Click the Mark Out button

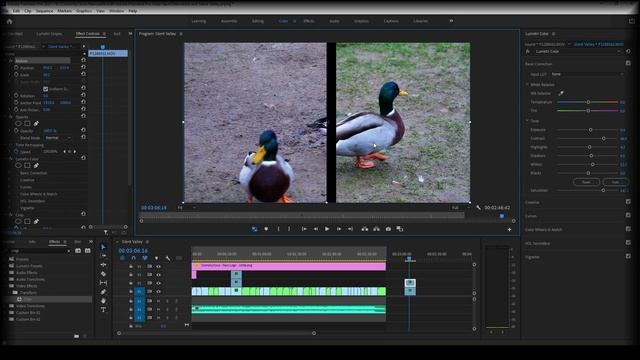coord(289,229)
